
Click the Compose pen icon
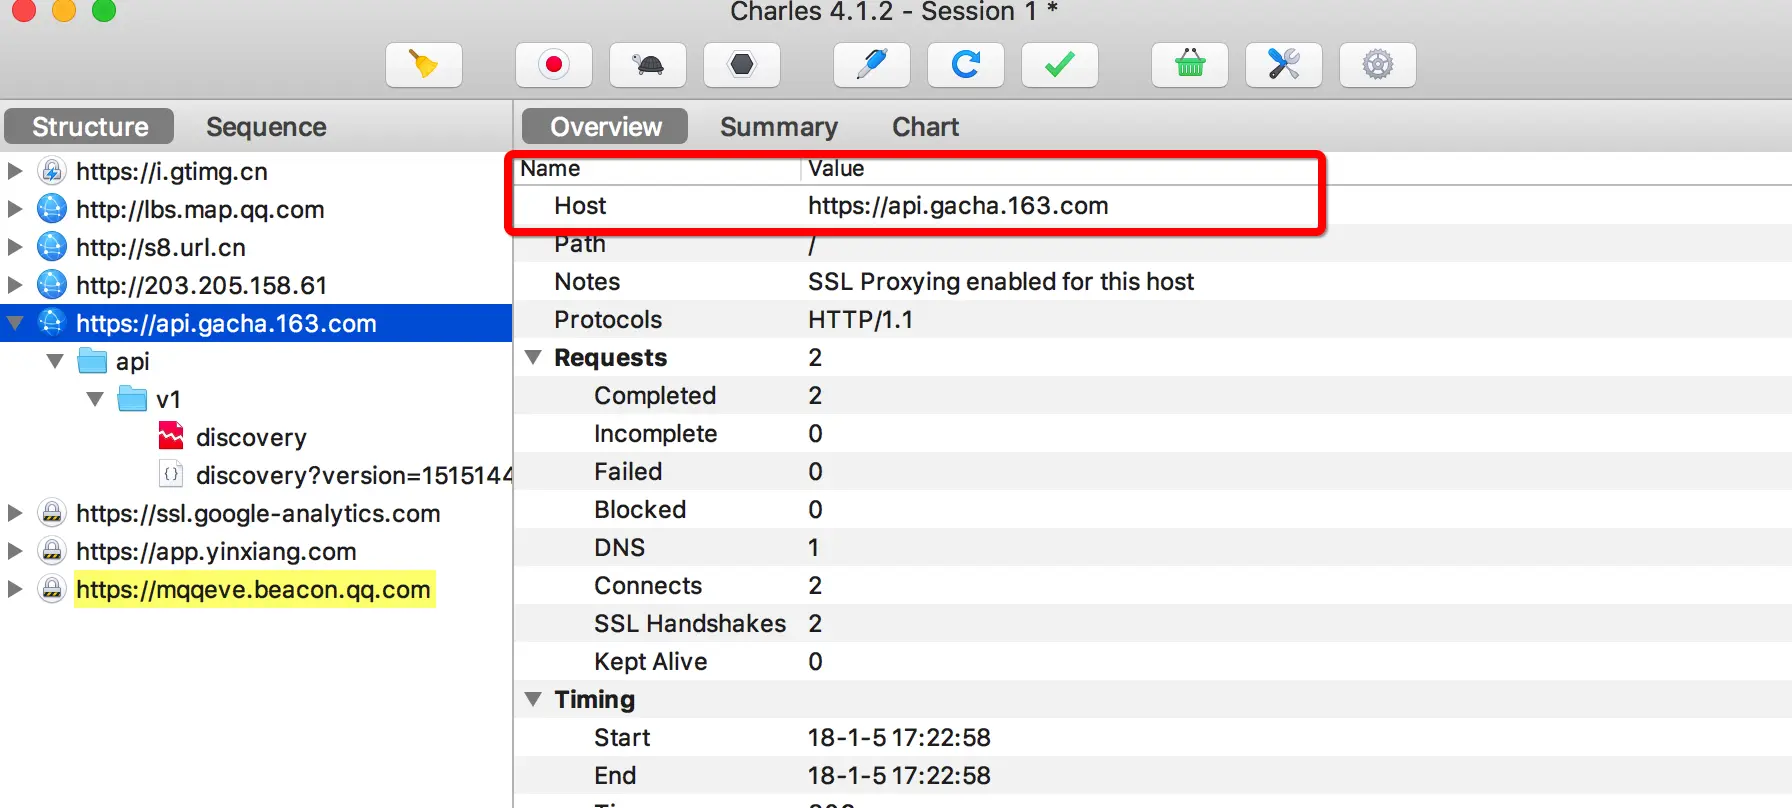872,65
